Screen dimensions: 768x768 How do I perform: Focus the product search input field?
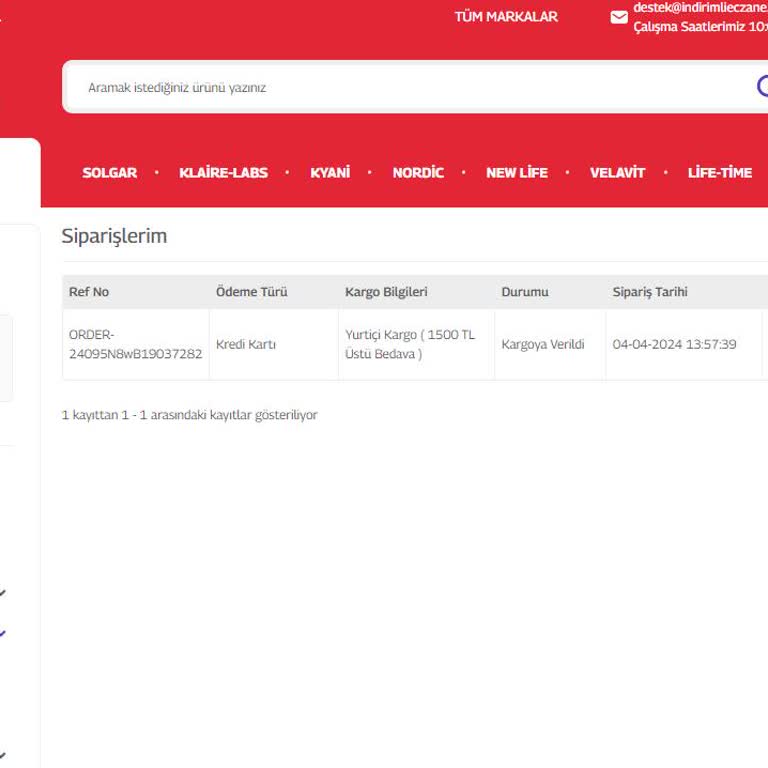click(x=400, y=87)
